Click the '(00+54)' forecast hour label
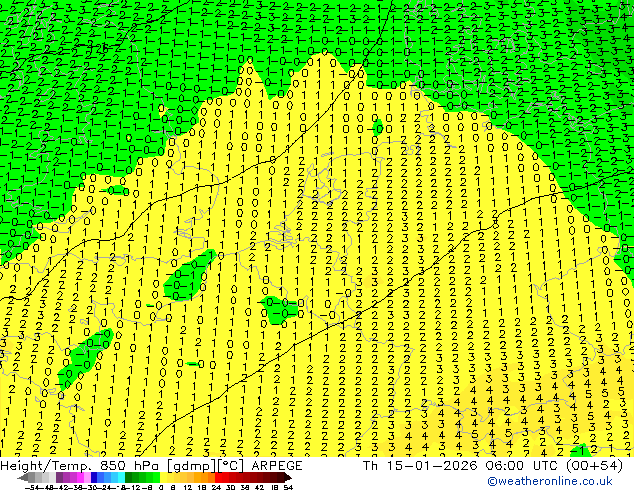634x490 pixels. click(594, 465)
